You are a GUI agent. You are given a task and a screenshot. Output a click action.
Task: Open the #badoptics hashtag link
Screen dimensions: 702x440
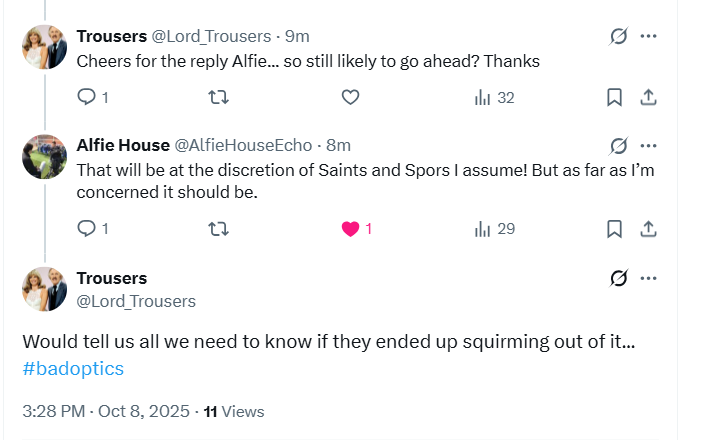(x=73, y=368)
